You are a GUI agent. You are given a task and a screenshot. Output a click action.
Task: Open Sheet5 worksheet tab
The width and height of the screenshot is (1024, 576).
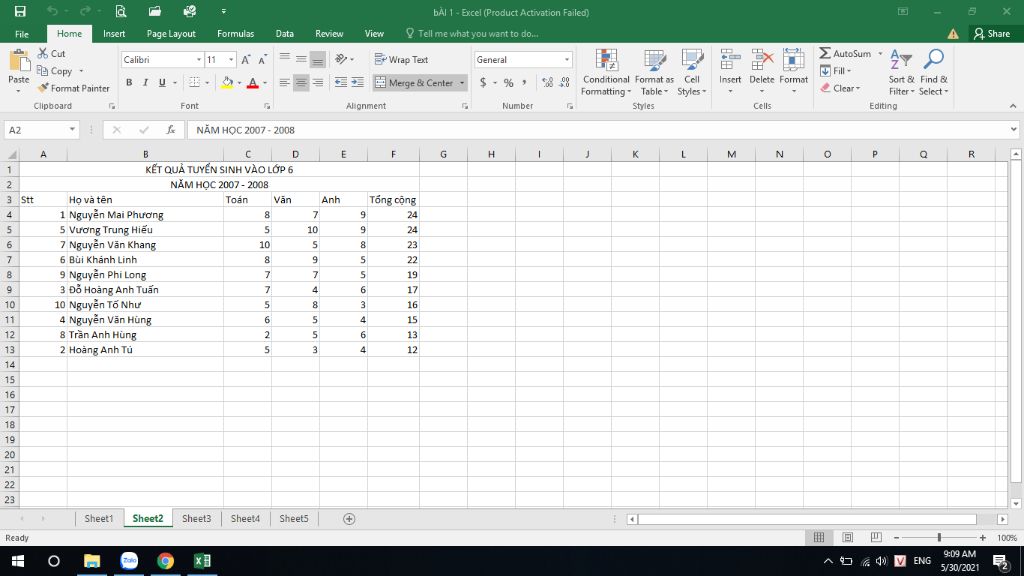(x=294, y=519)
